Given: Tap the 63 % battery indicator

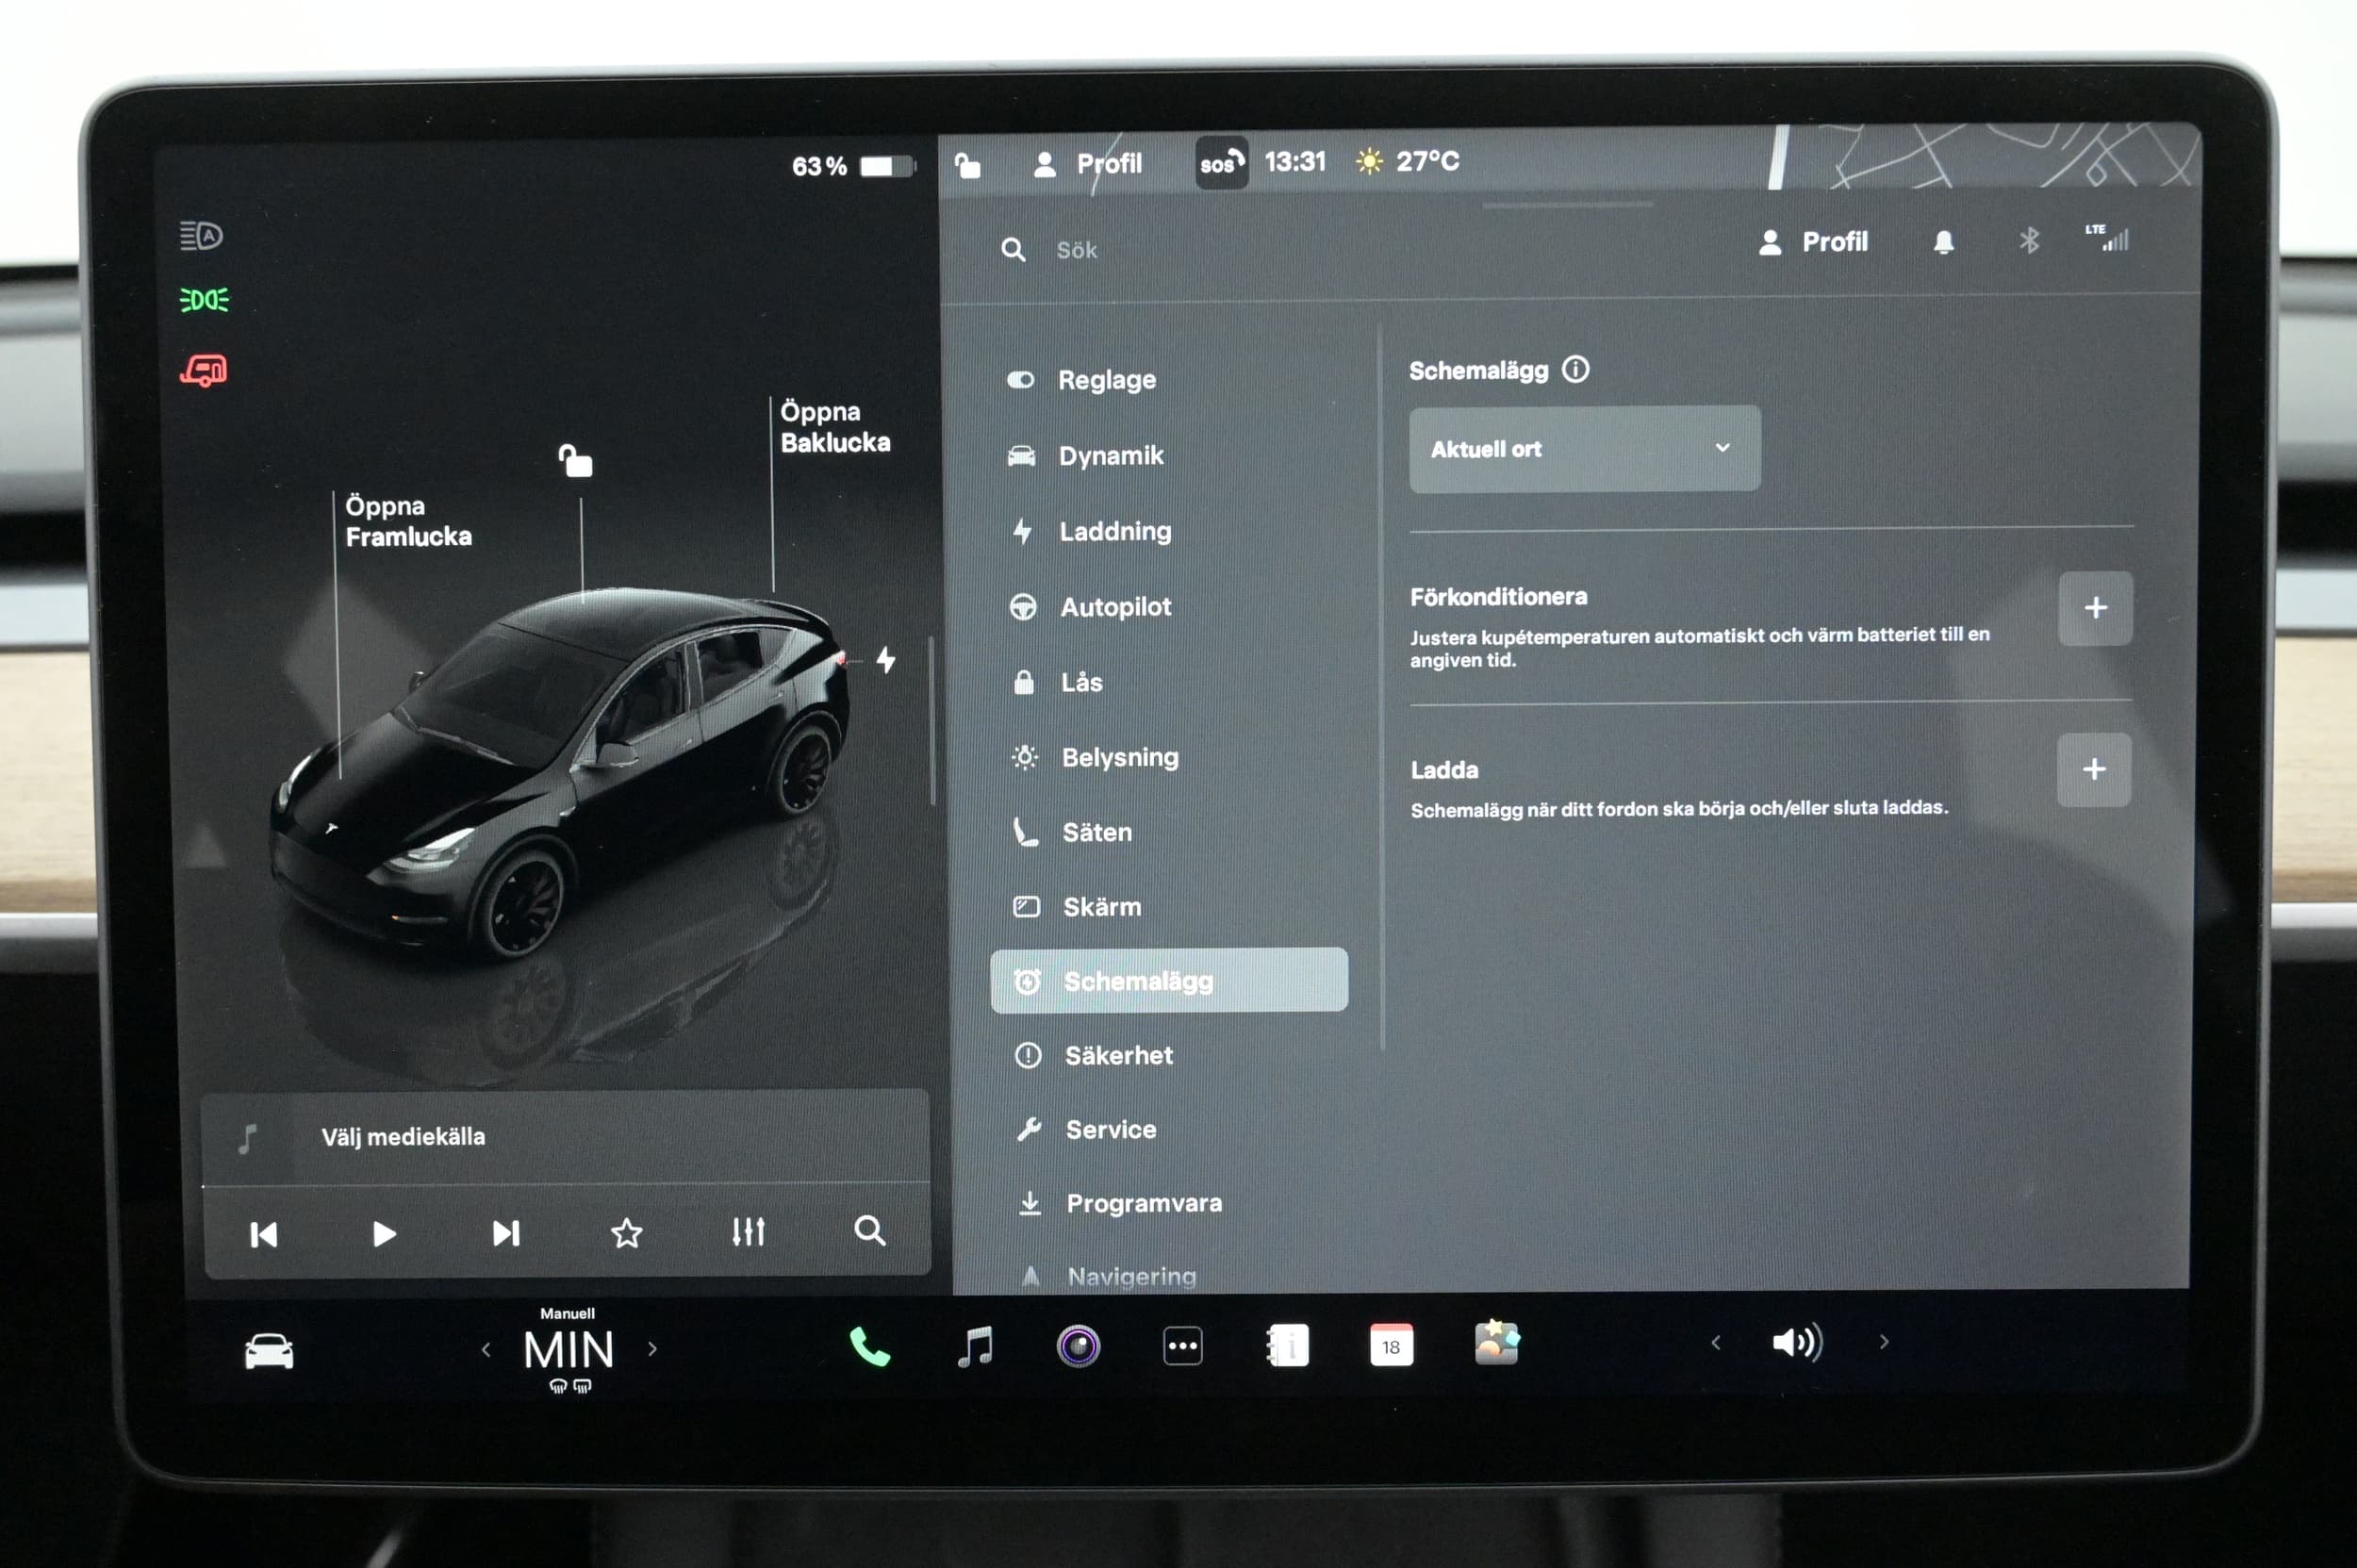Looking at the screenshot, I should (x=853, y=166).
